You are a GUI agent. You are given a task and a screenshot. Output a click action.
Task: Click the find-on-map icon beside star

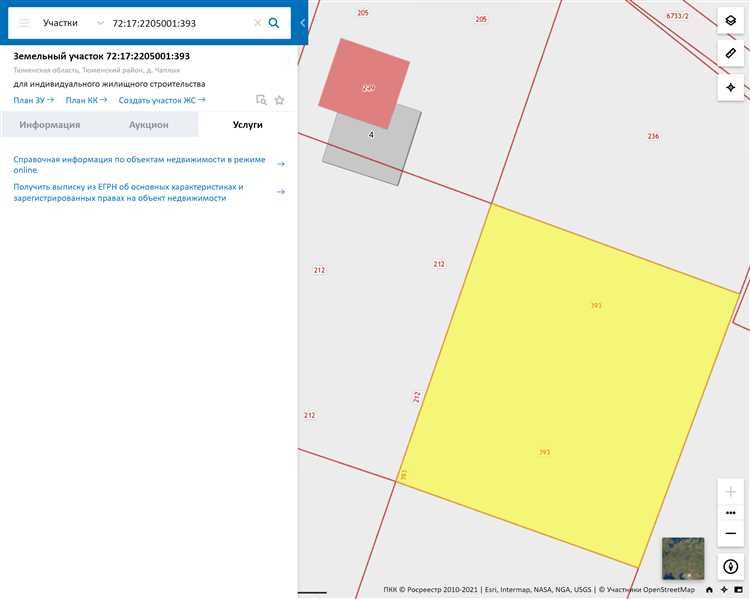pyautogui.click(x=261, y=100)
